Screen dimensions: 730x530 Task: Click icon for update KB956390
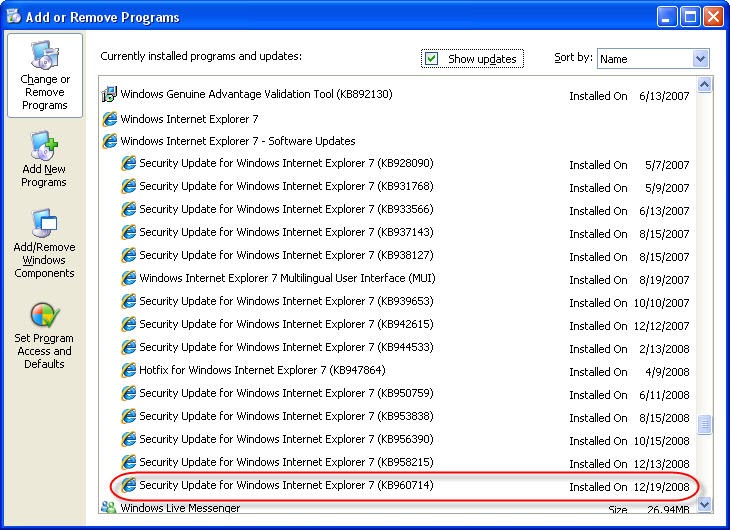click(128, 439)
